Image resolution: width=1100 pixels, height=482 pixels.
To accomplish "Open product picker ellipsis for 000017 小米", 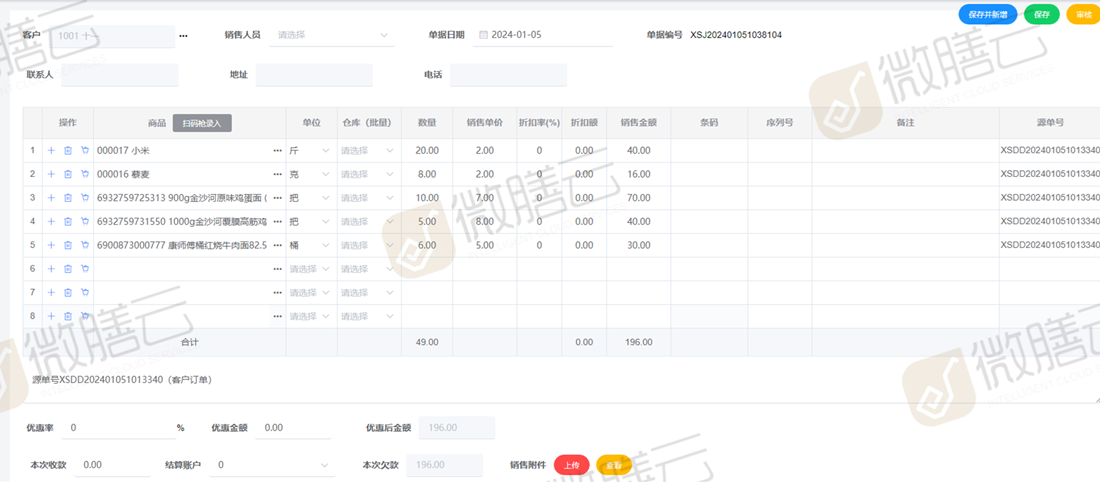I will tap(277, 151).
